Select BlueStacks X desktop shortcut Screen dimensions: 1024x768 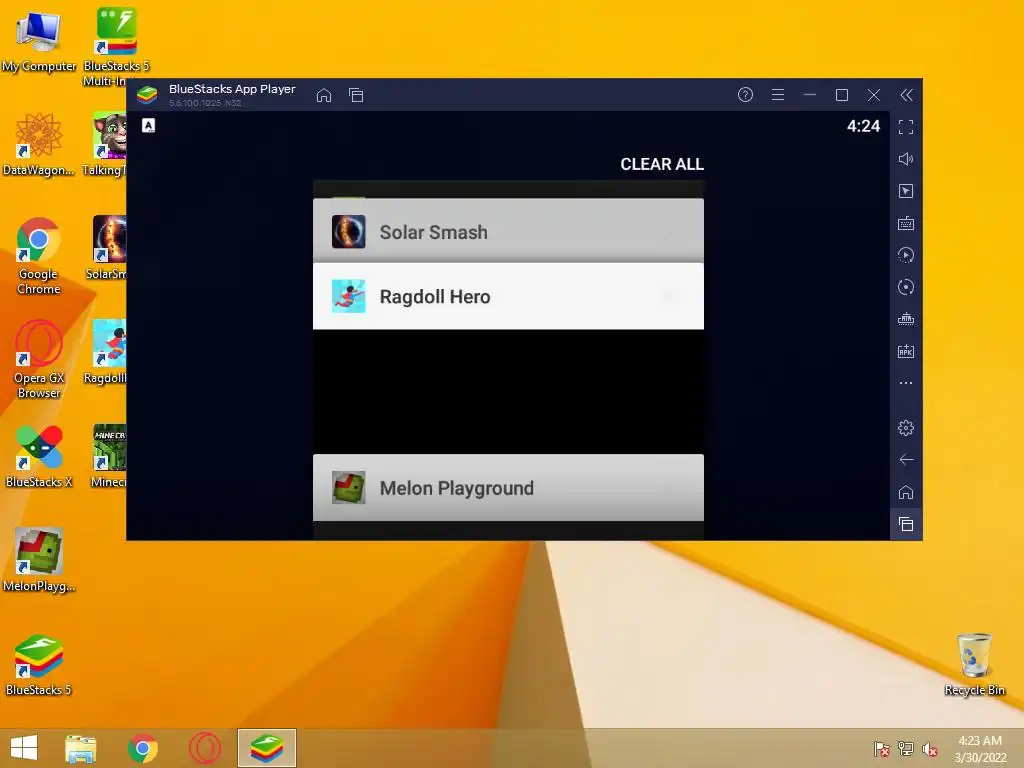(39, 456)
